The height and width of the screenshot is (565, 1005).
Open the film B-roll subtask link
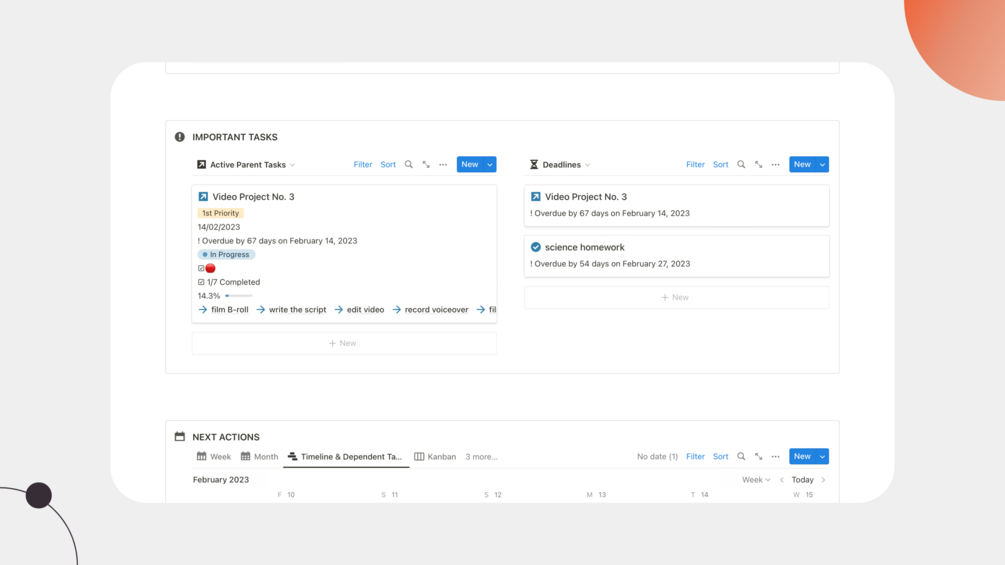(x=223, y=309)
